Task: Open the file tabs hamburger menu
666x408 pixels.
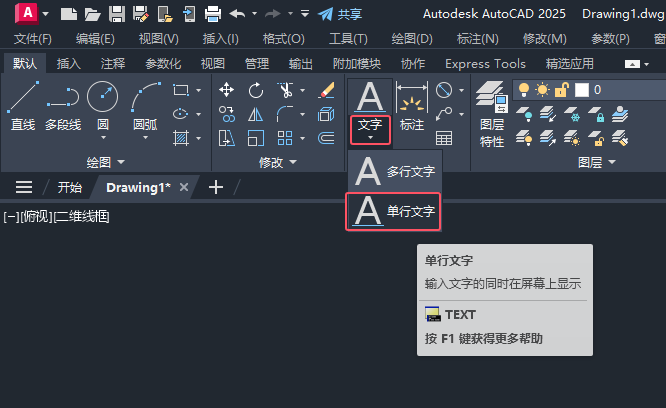Action: 24,187
